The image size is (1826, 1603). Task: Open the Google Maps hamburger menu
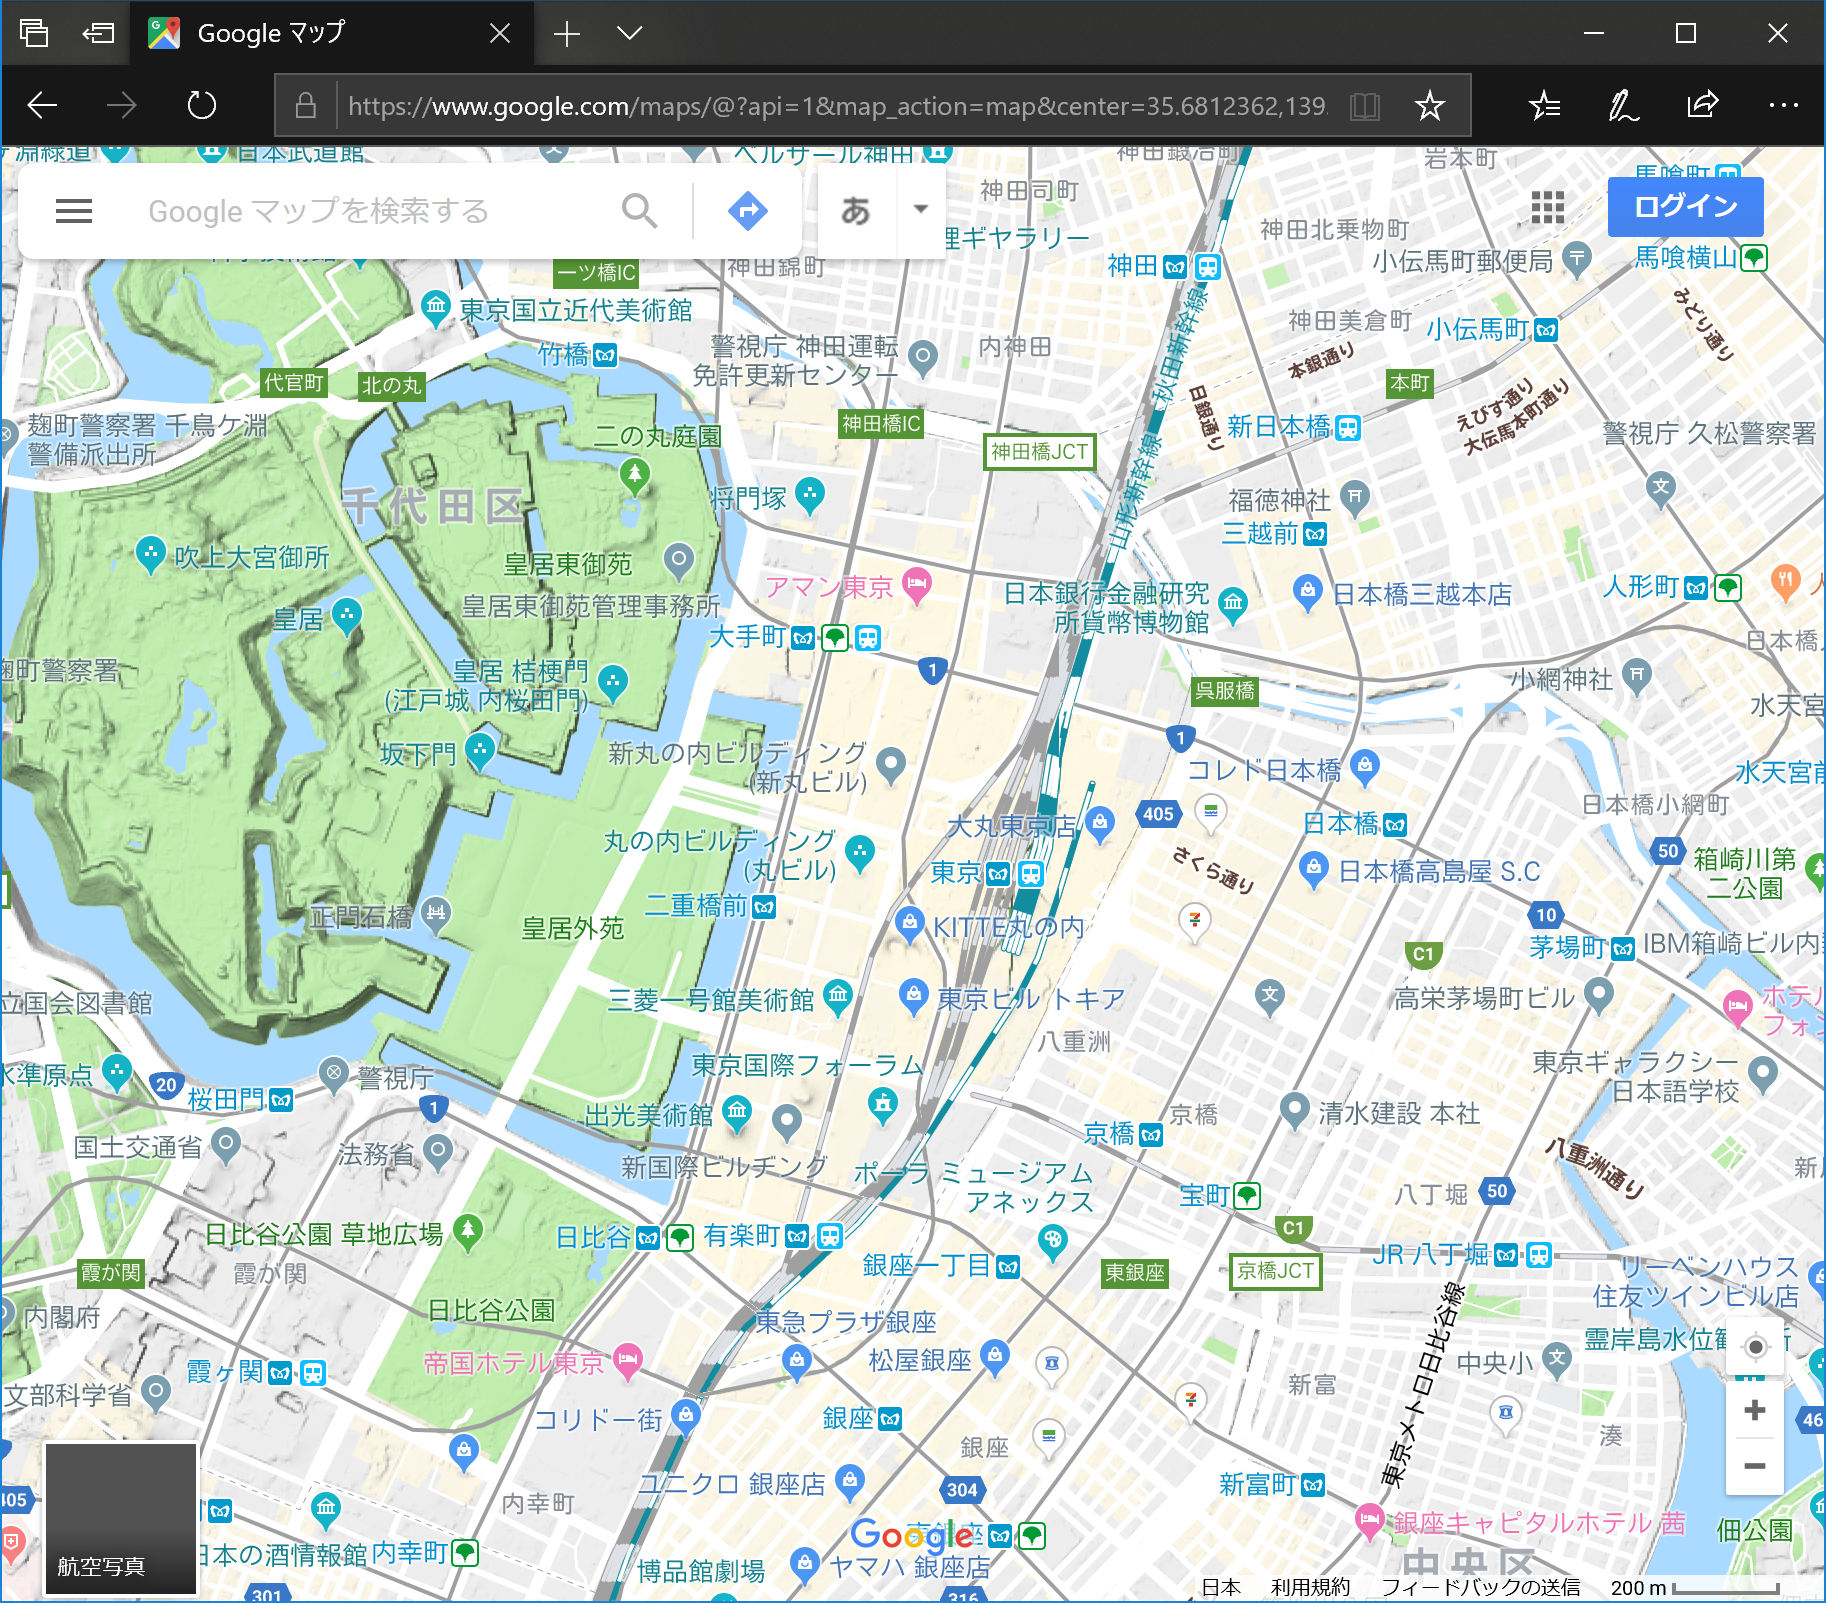pyautogui.click(x=74, y=211)
